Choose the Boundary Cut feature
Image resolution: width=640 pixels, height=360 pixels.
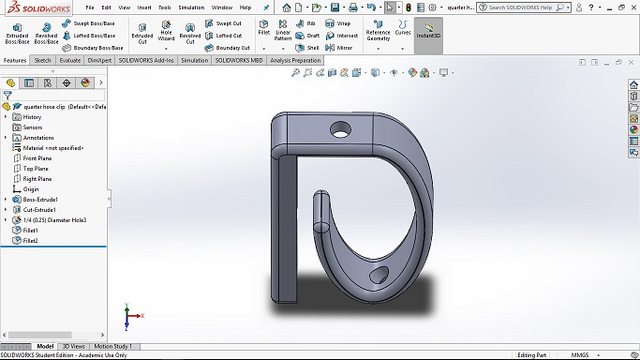227,48
